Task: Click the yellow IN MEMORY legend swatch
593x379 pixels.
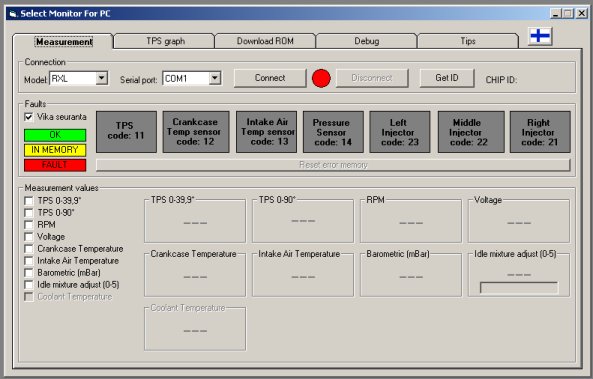Action: [x=55, y=150]
